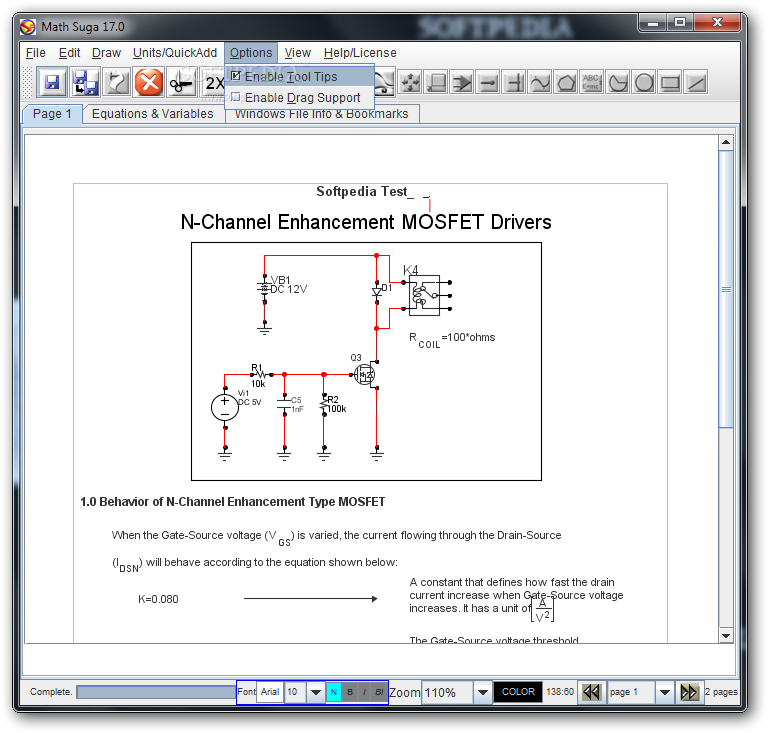
Task: Click the scissors Cut icon
Action: [x=181, y=82]
